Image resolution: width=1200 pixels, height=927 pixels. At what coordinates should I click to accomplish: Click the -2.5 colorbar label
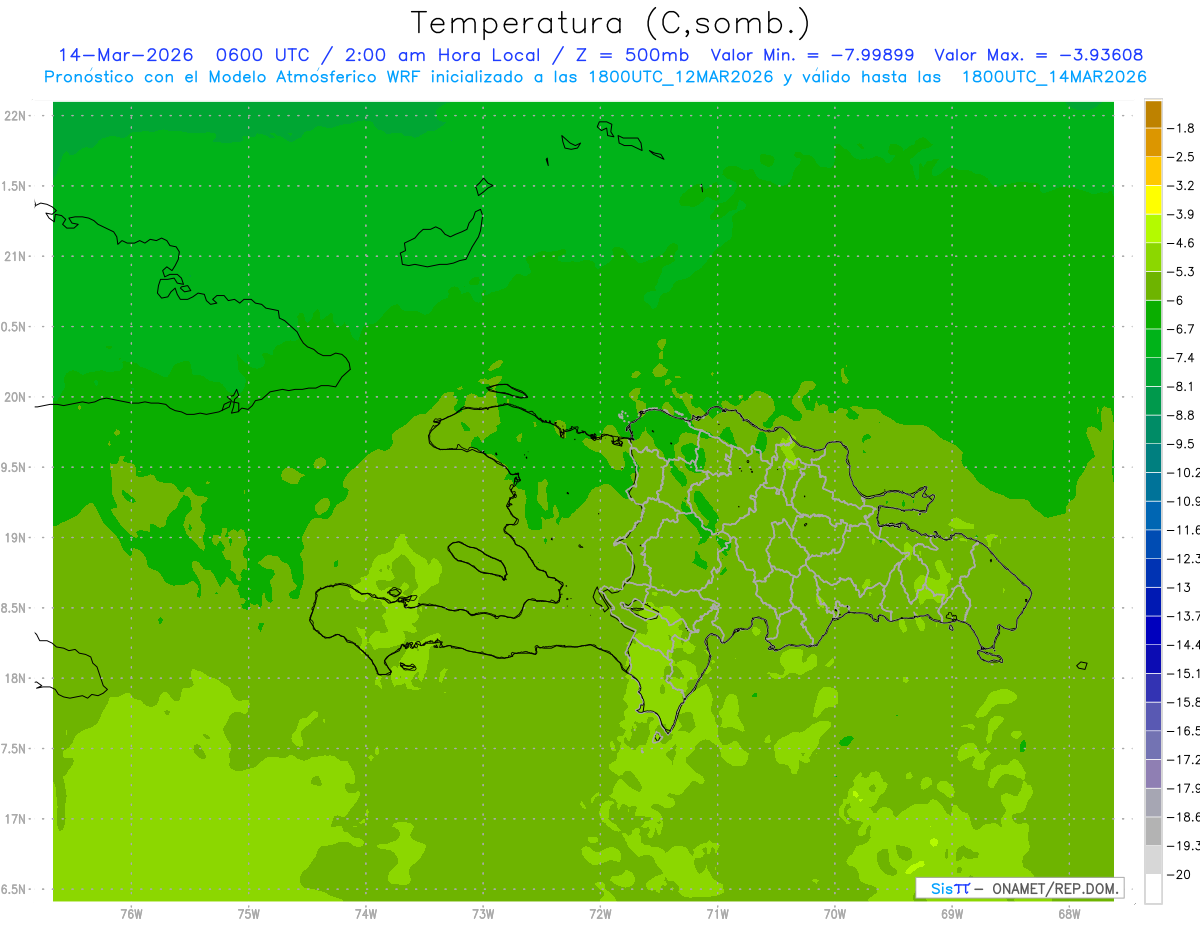[1182, 157]
